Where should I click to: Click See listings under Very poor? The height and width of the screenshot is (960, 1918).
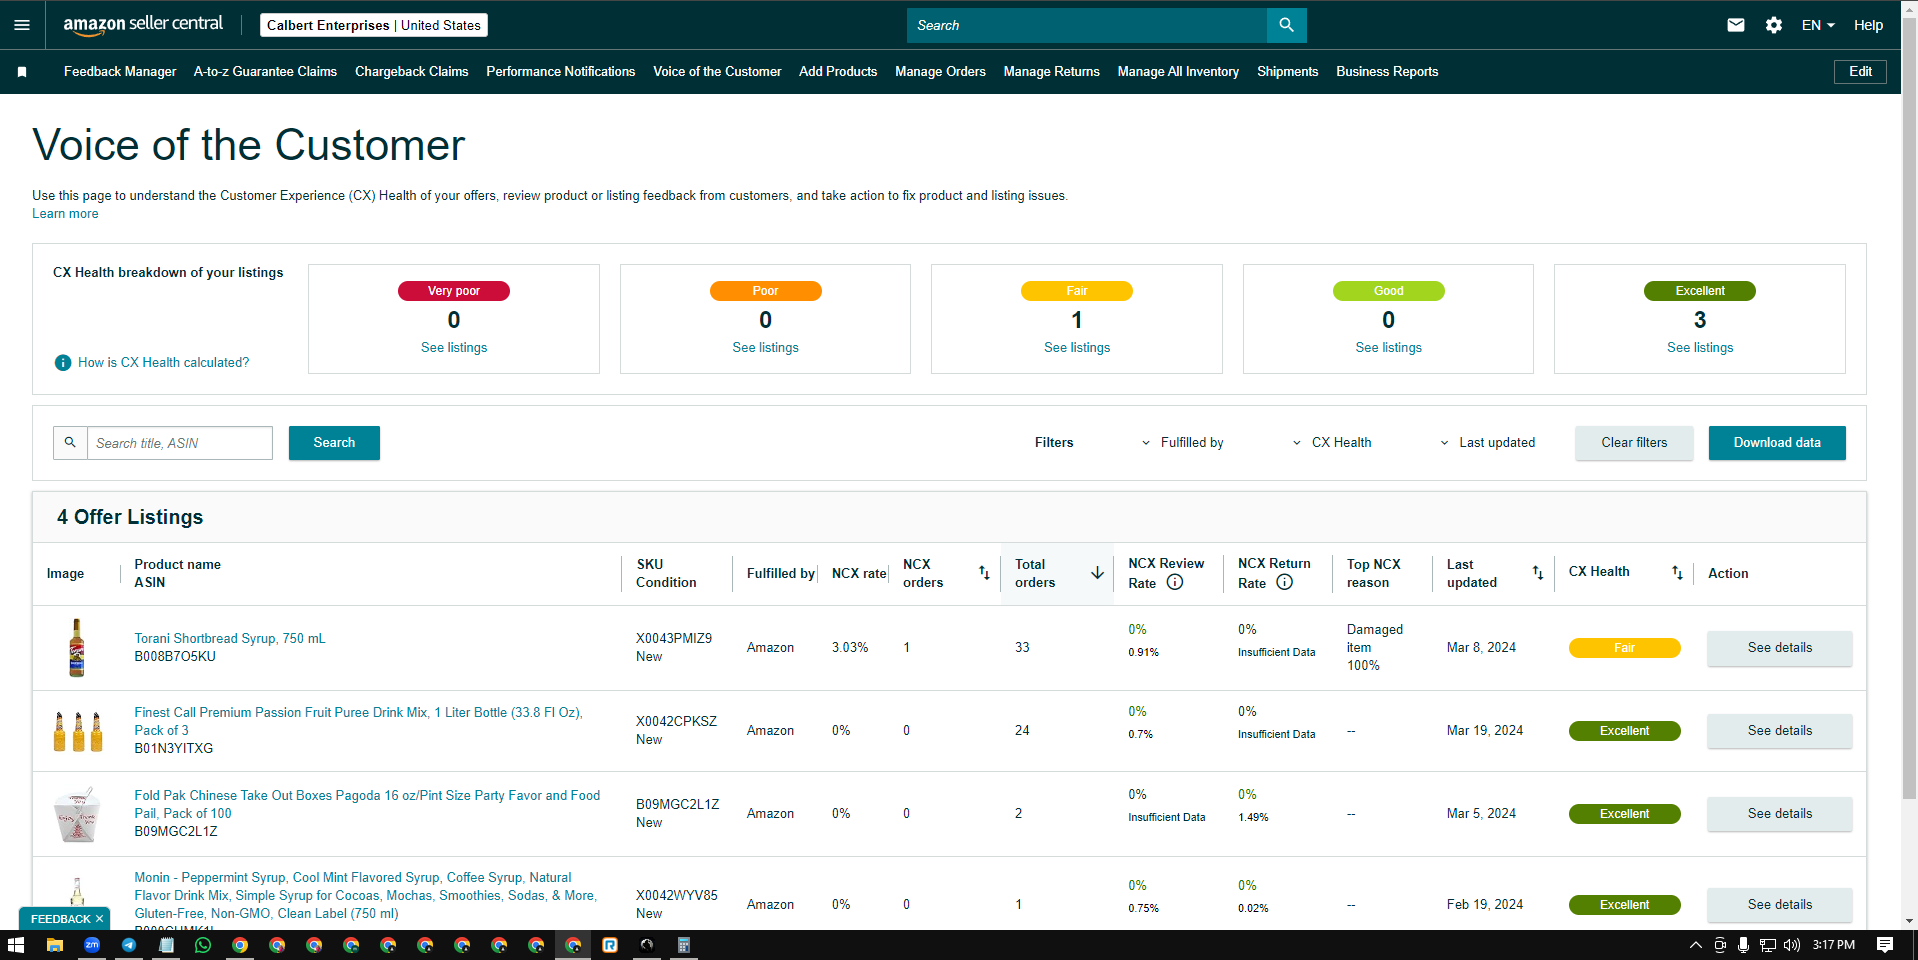click(454, 348)
